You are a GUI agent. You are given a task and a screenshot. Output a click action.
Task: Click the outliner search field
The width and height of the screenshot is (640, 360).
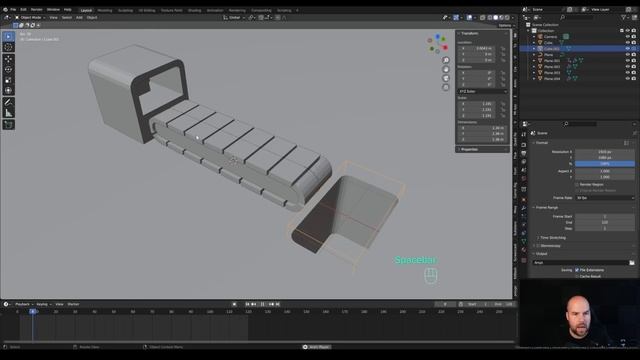tap(576, 18)
